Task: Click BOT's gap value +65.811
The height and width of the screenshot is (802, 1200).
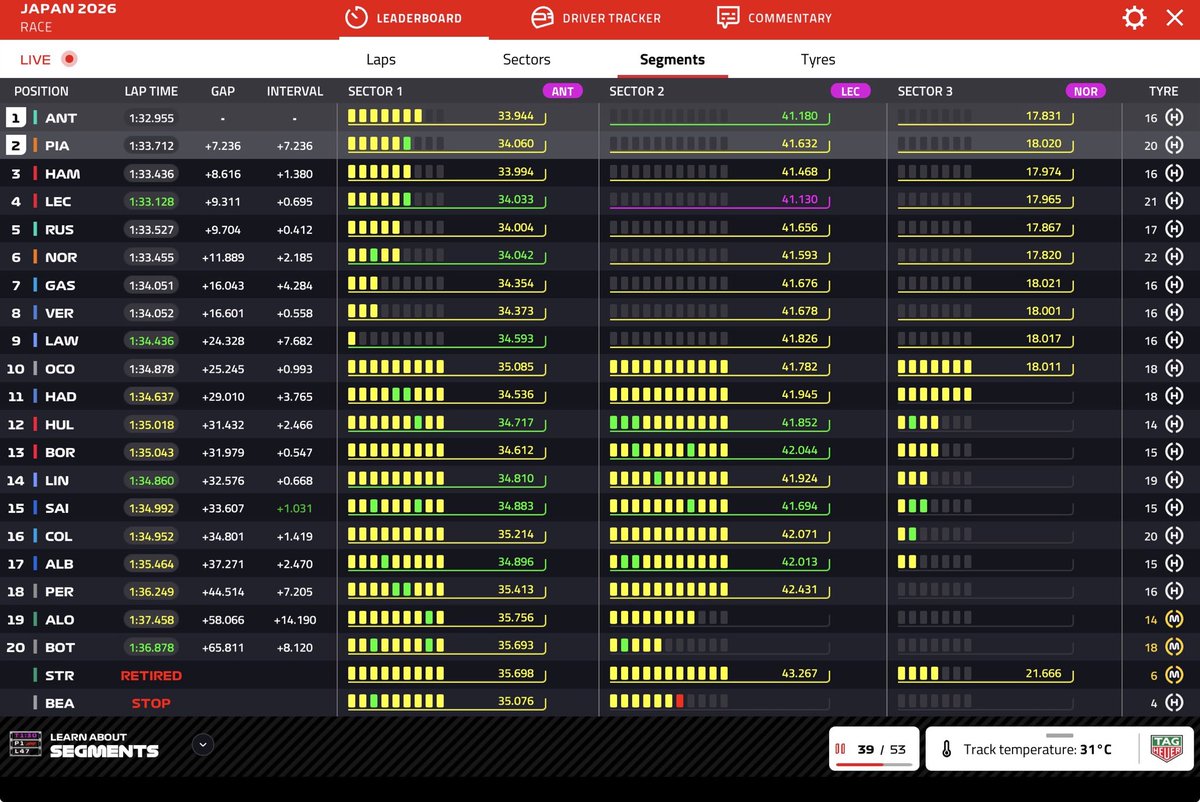Action: [222, 648]
